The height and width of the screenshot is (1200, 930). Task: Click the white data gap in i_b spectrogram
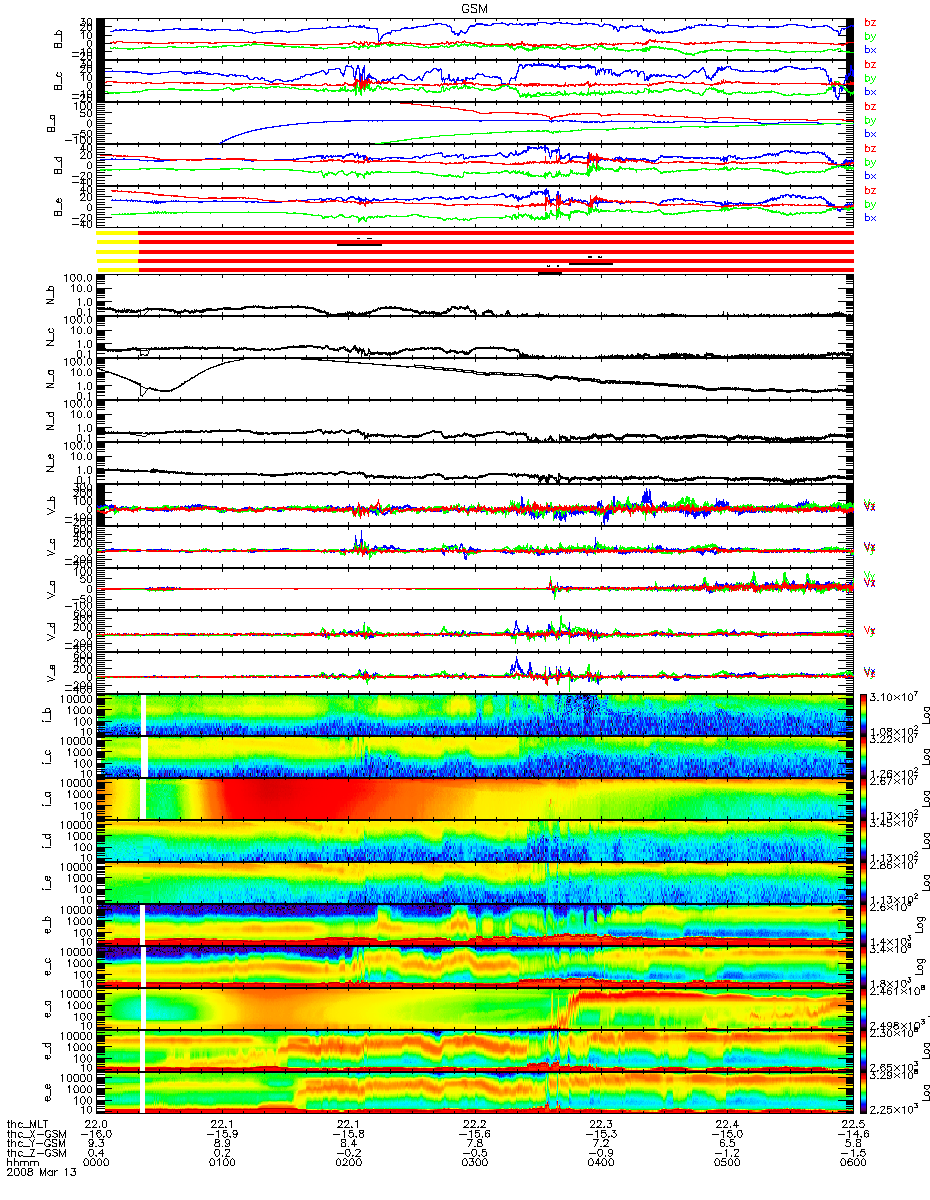pos(144,714)
